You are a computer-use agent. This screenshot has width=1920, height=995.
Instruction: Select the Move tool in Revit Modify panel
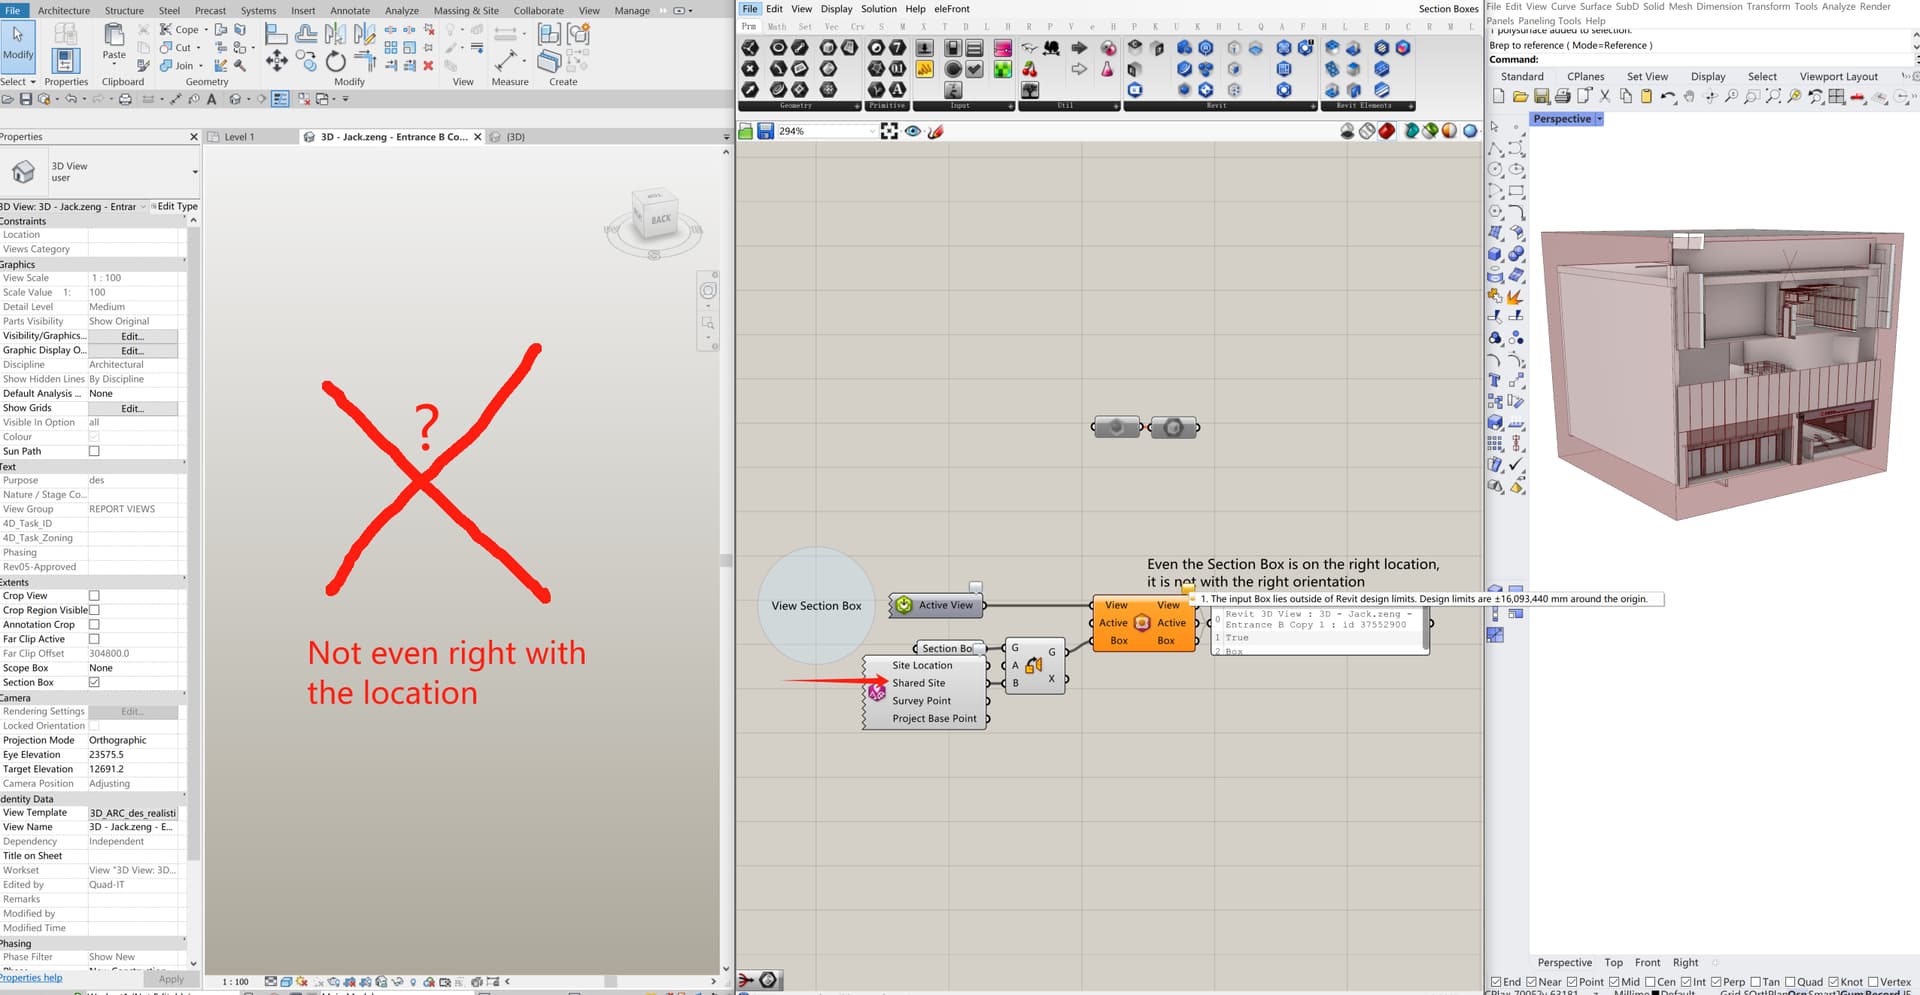tap(277, 62)
